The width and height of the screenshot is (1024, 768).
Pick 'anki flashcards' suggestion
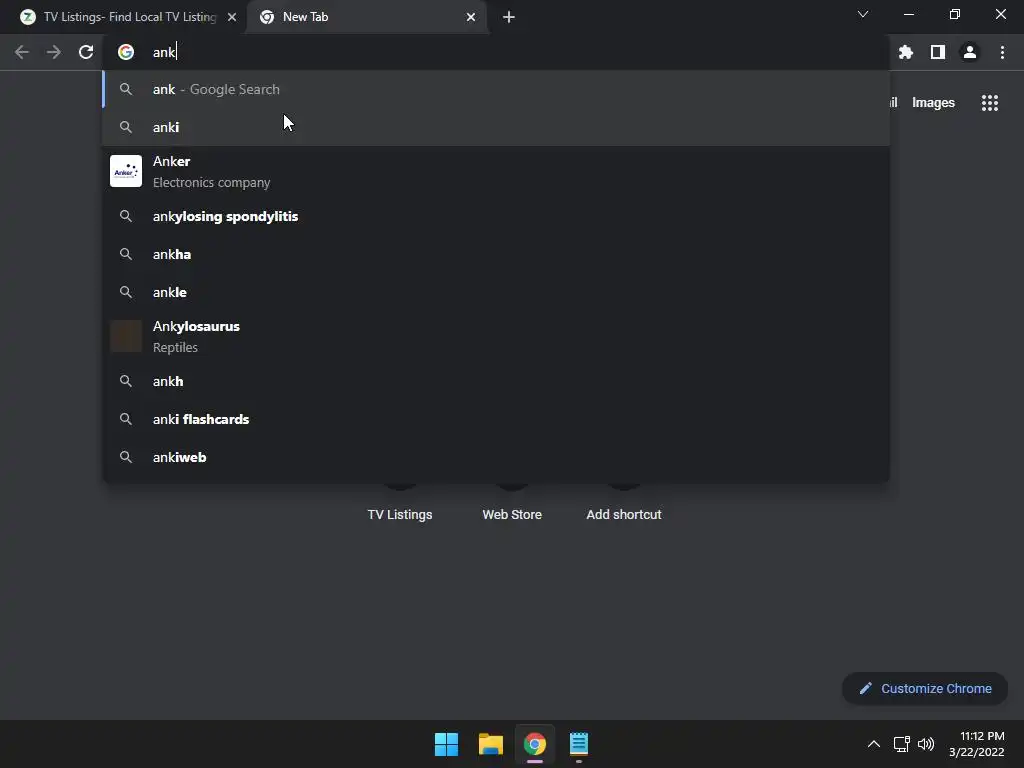(496, 419)
